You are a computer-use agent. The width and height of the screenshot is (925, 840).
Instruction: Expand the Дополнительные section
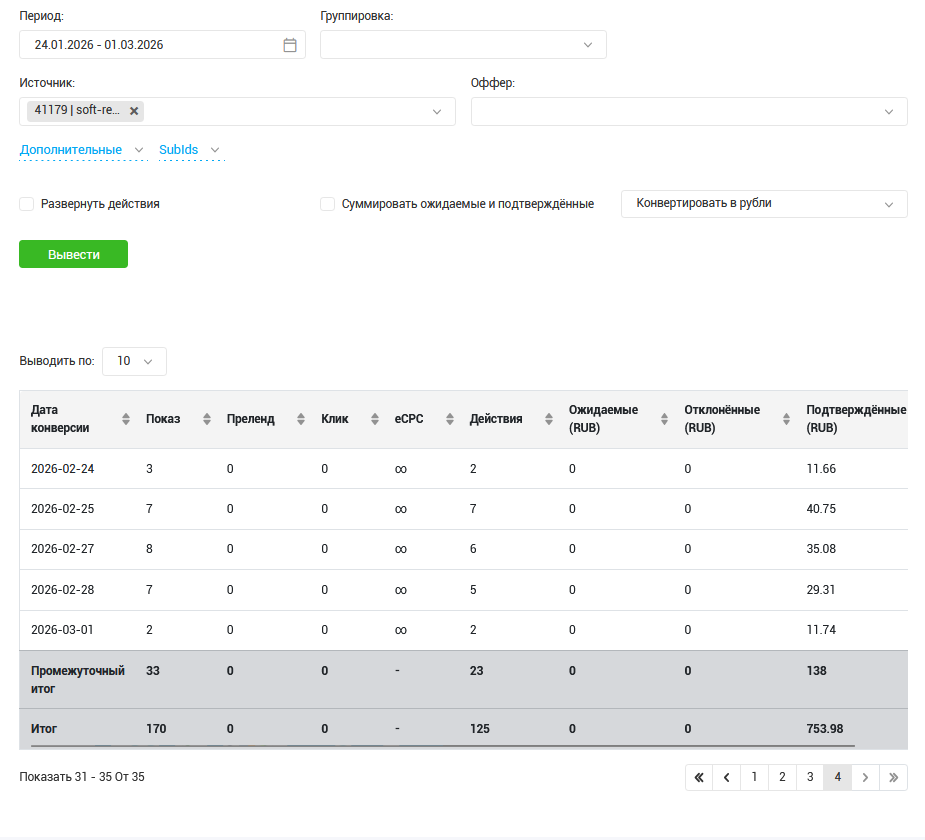pos(82,150)
